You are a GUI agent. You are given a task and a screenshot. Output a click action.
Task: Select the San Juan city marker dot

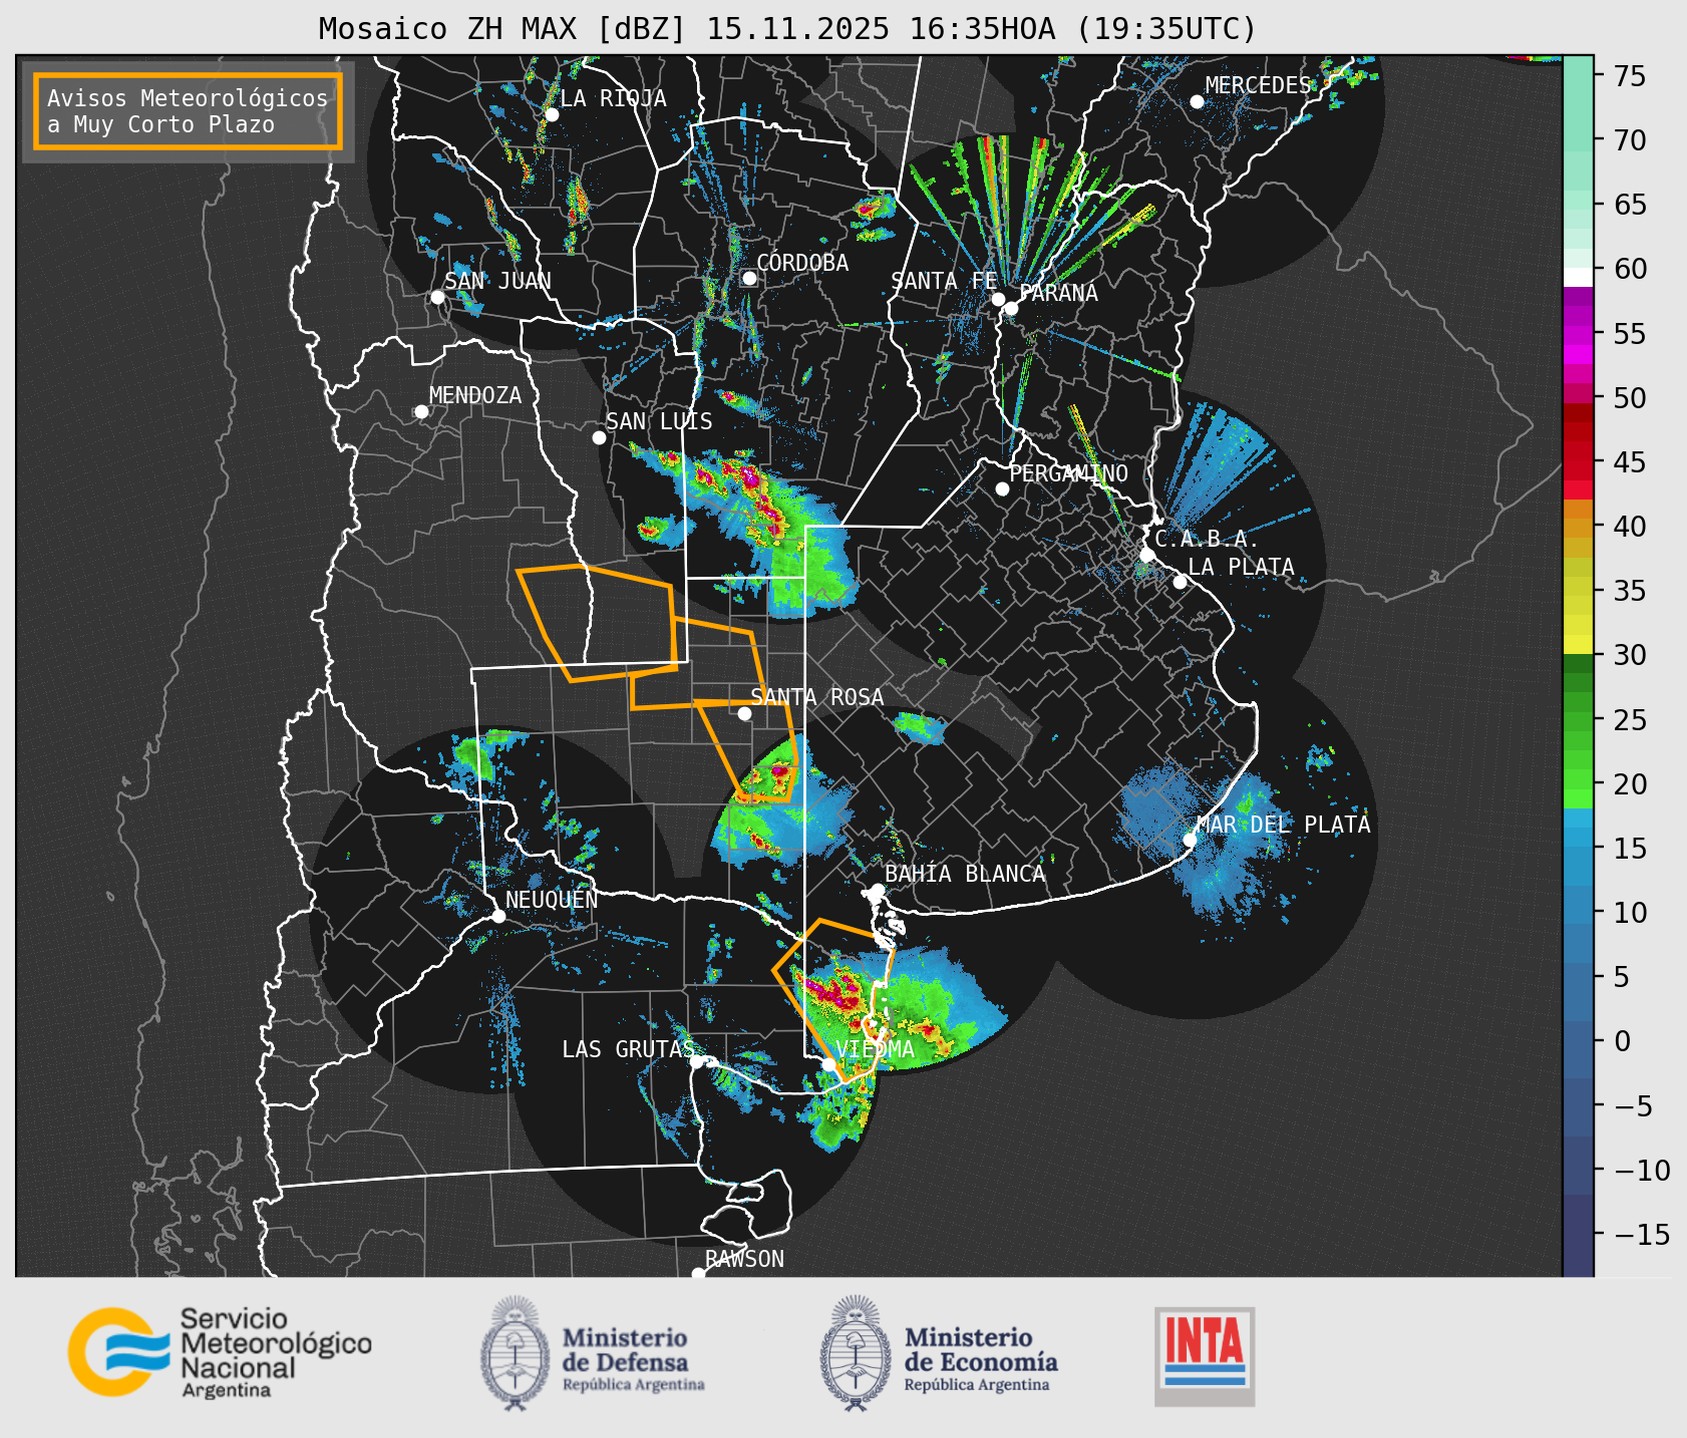(438, 297)
